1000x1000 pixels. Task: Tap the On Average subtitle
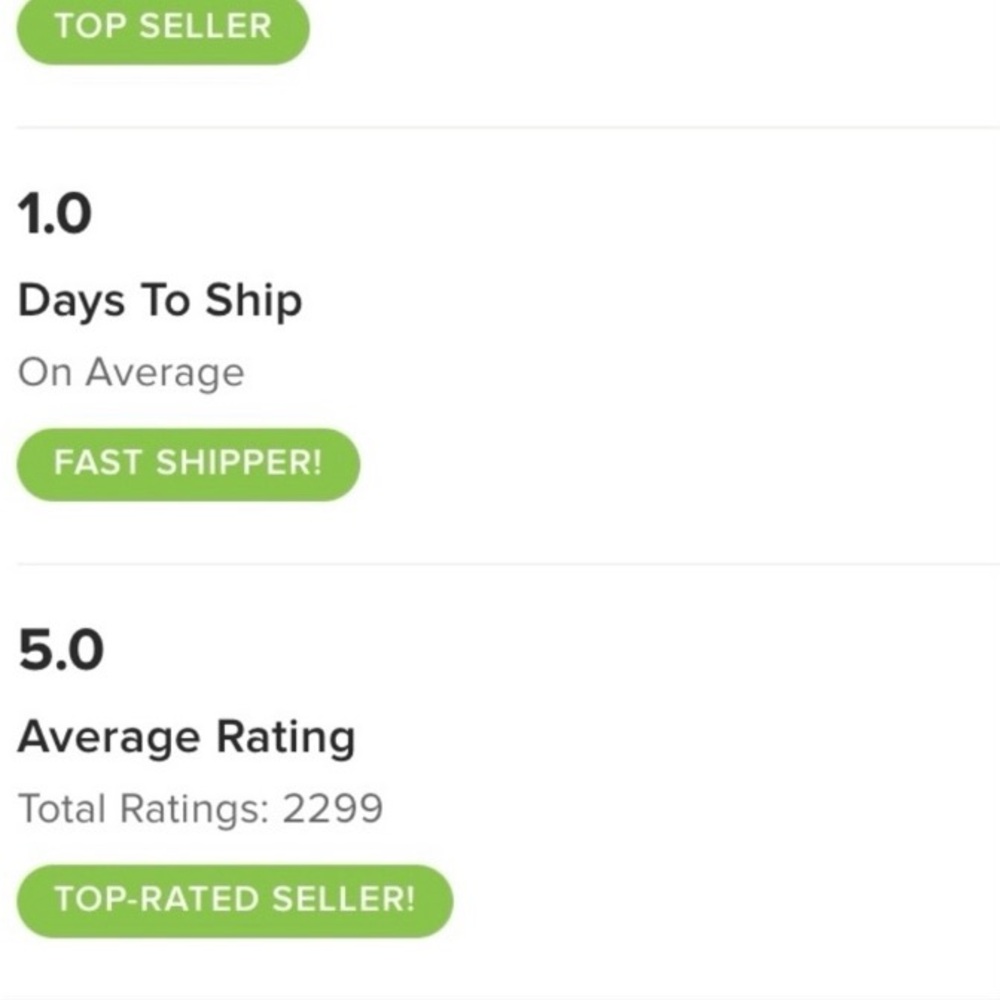[131, 373]
